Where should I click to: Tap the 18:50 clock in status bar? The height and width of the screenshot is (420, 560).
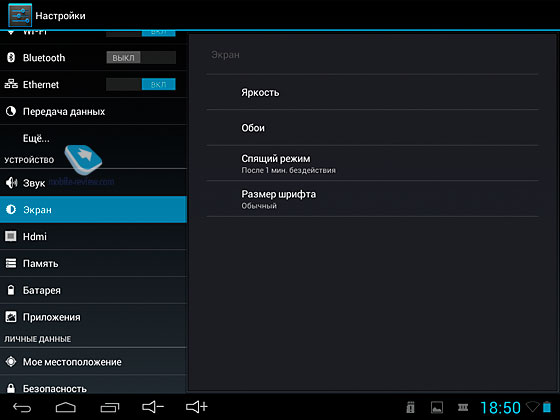500,408
